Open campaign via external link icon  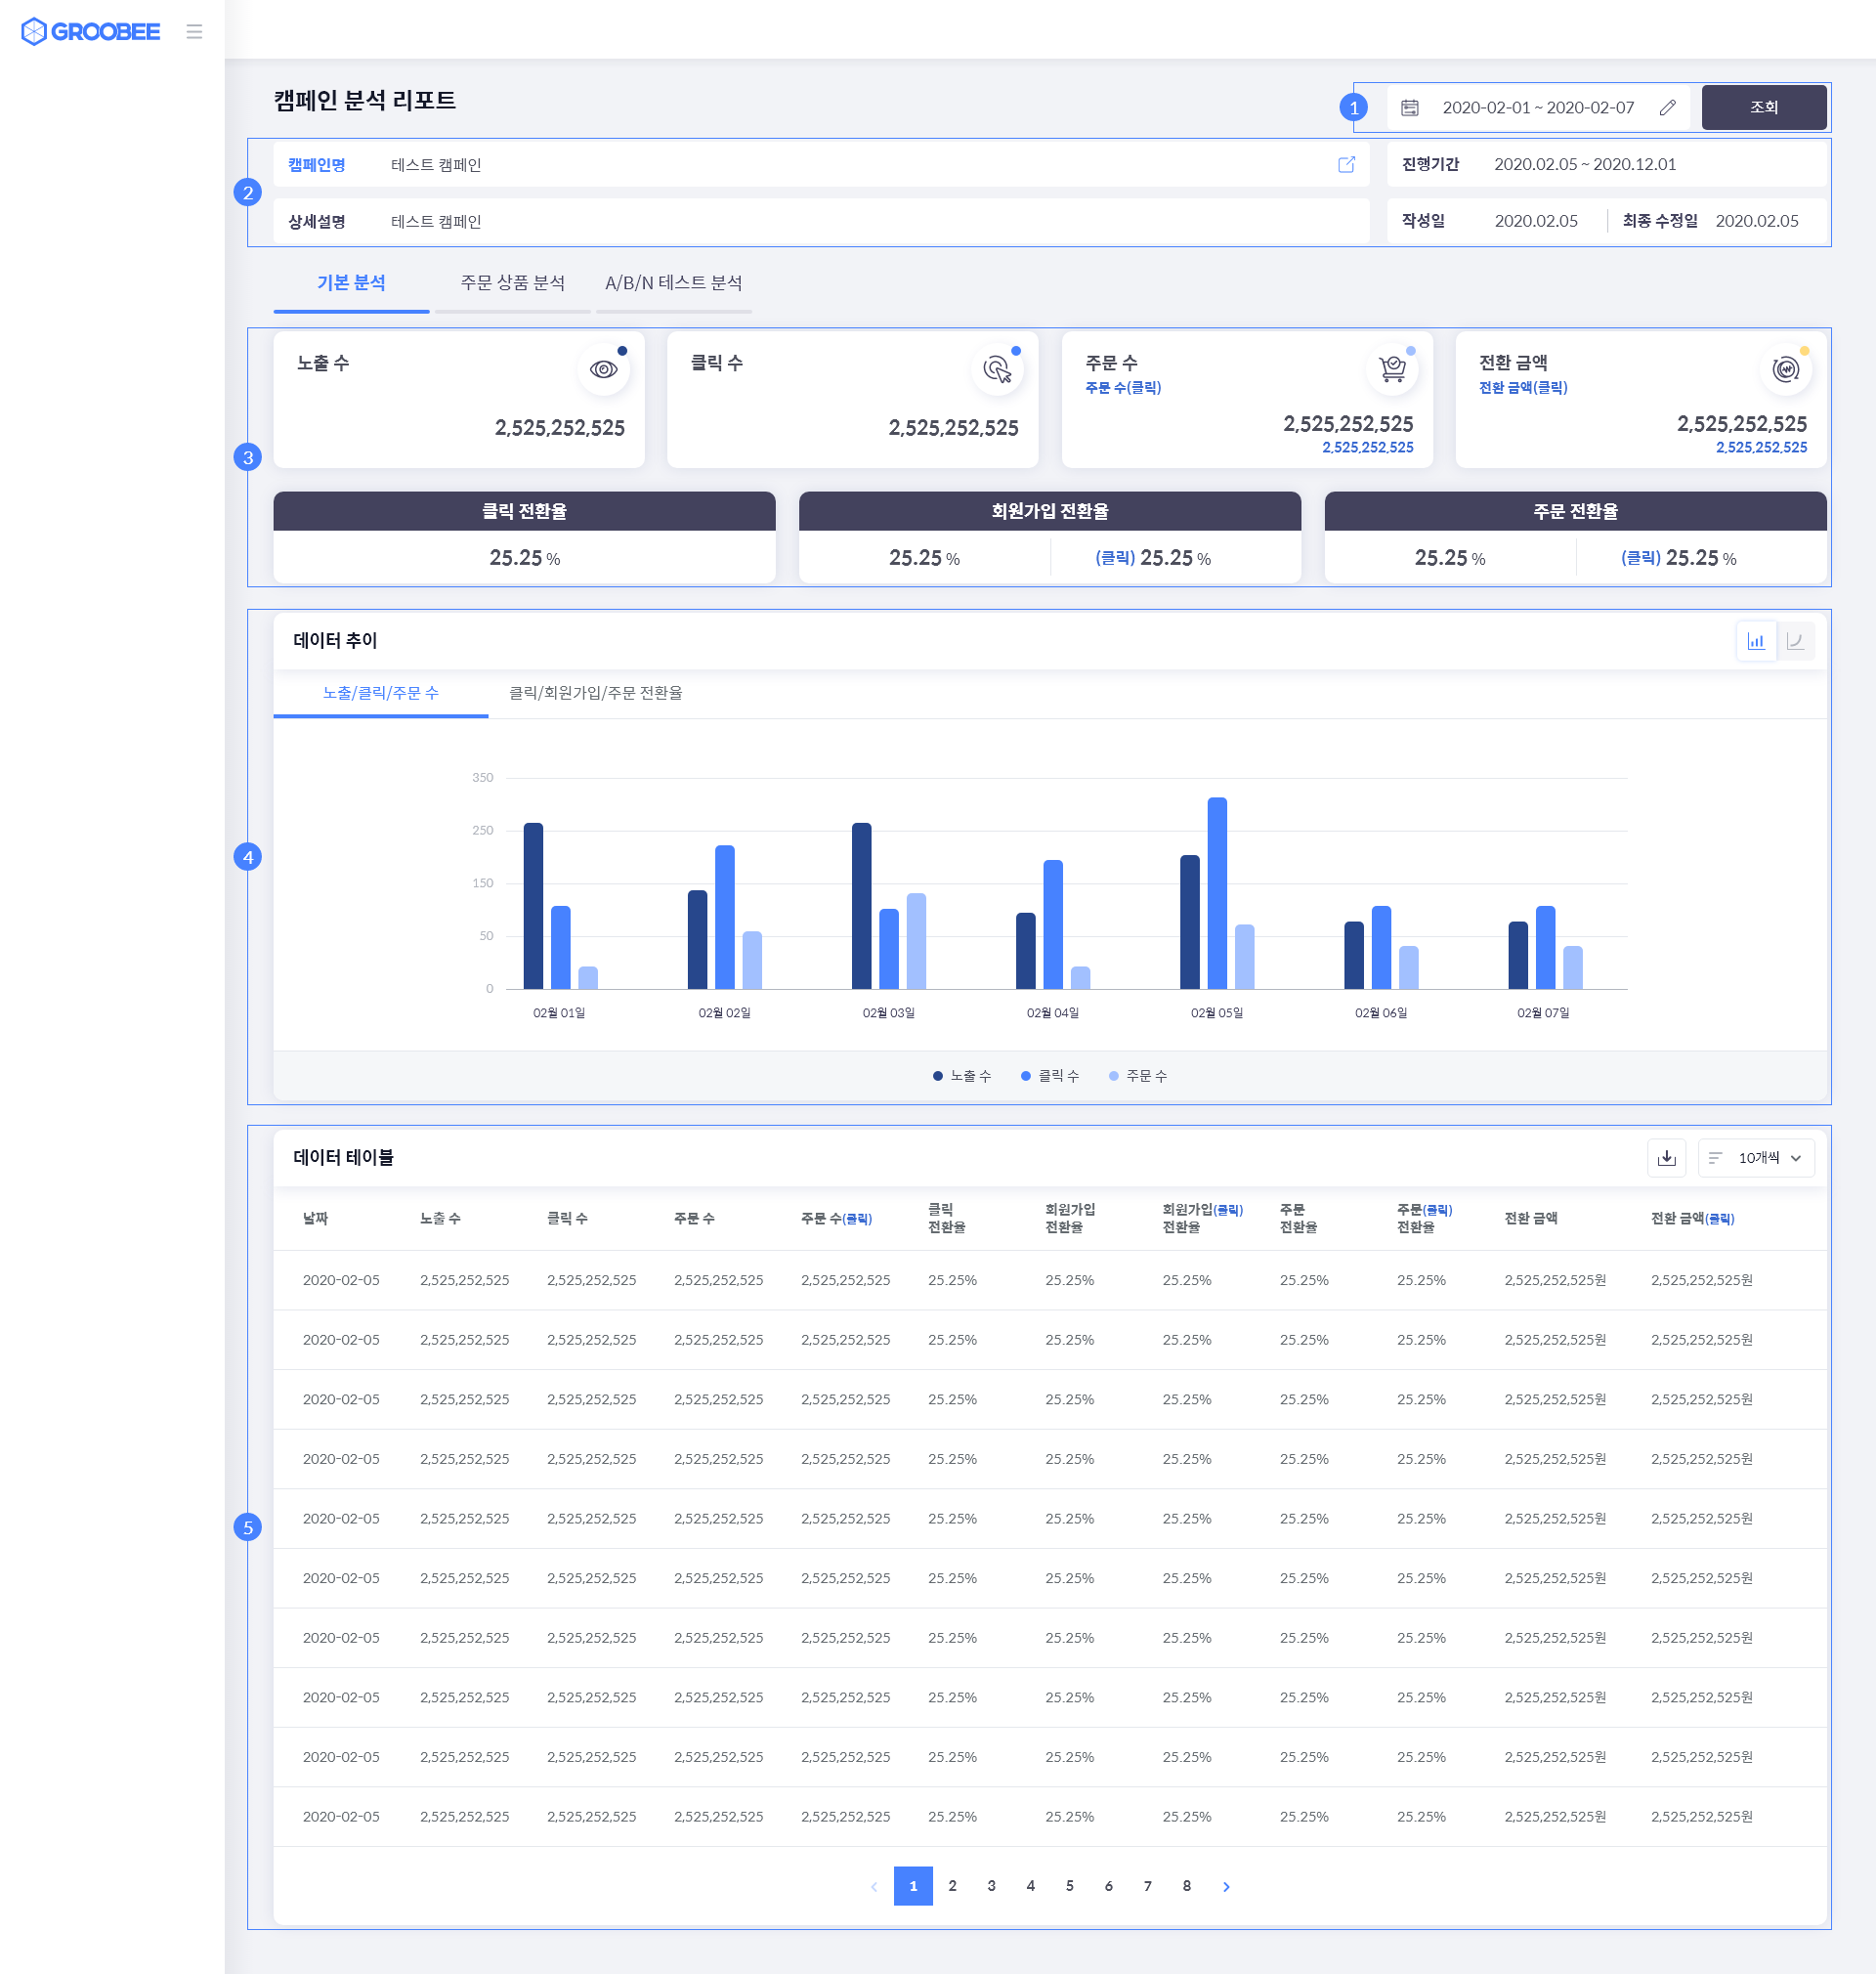tap(1346, 165)
